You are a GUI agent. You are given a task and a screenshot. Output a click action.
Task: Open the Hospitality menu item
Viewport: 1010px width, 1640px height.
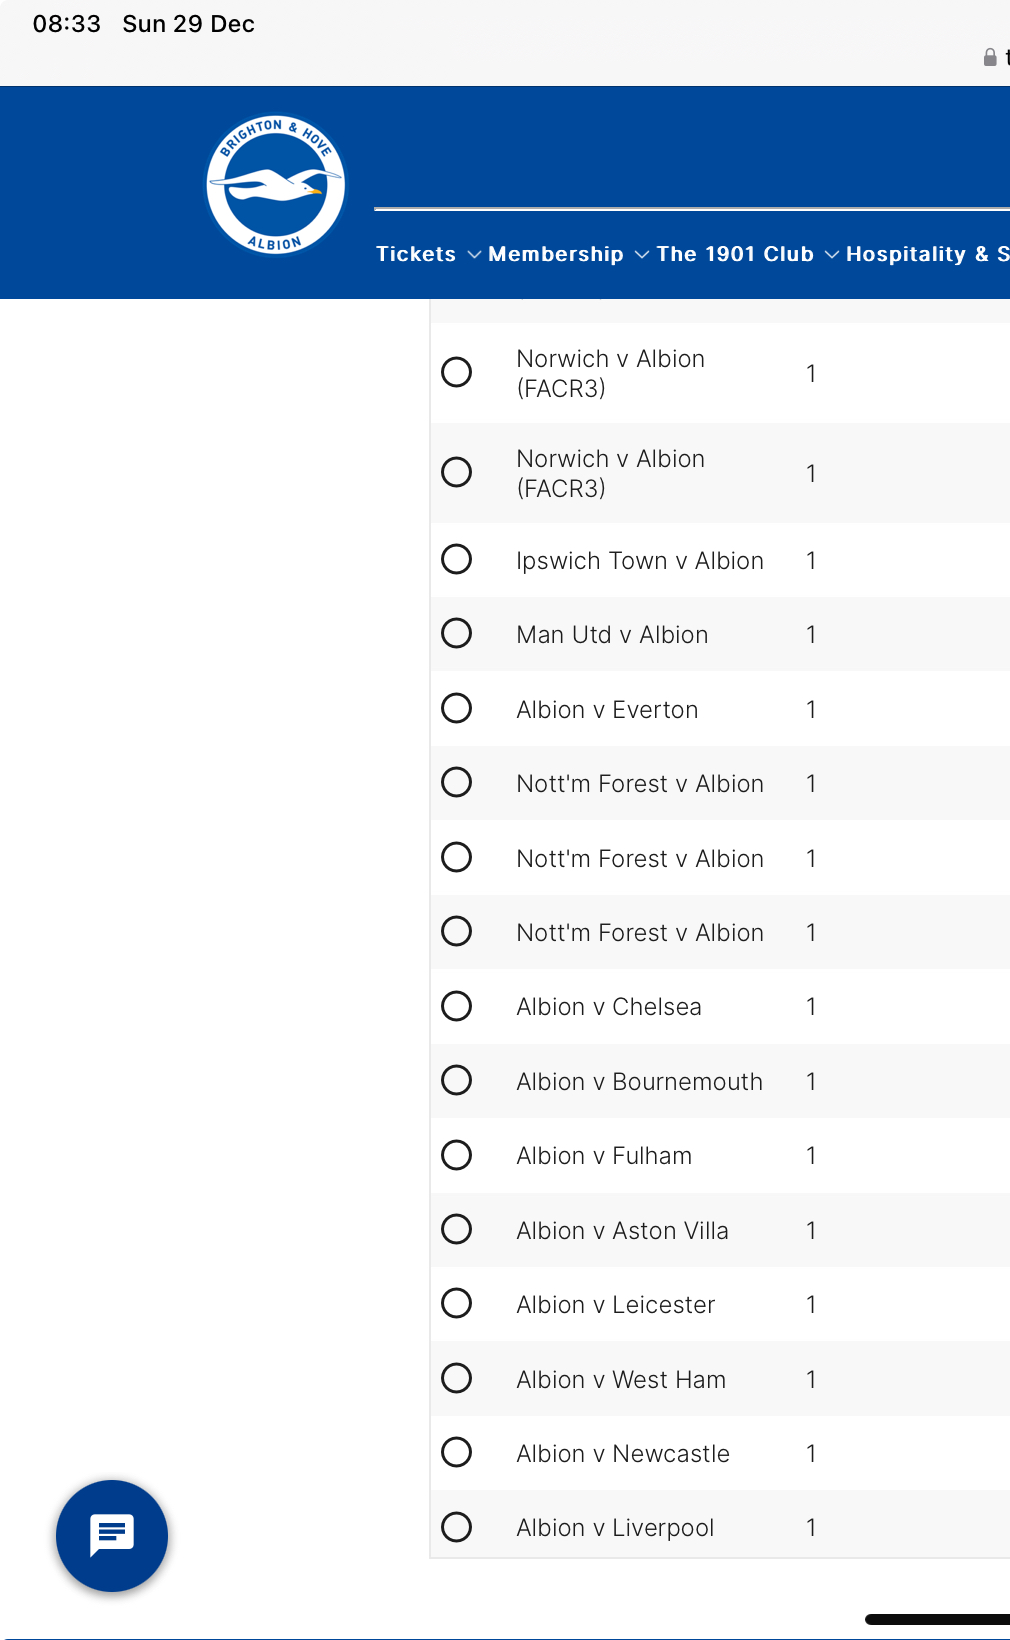click(x=927, y=254)
